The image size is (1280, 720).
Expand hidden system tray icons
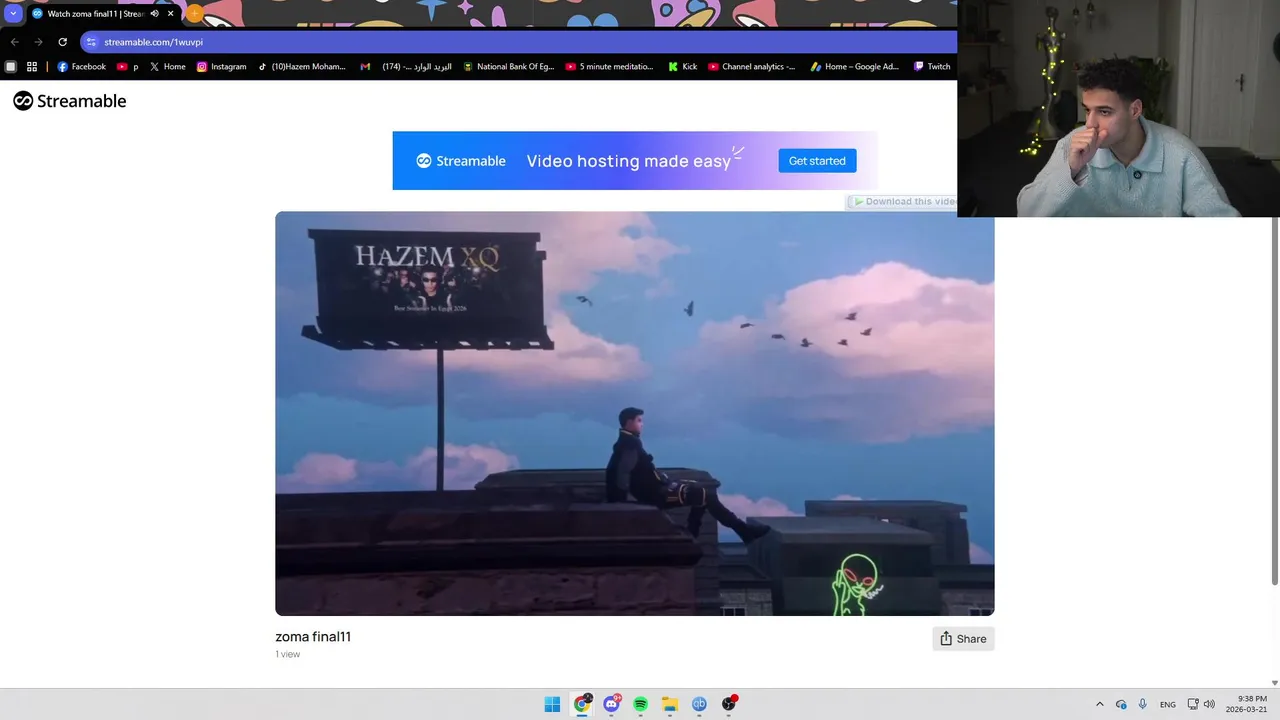[x=1100, y=704]
